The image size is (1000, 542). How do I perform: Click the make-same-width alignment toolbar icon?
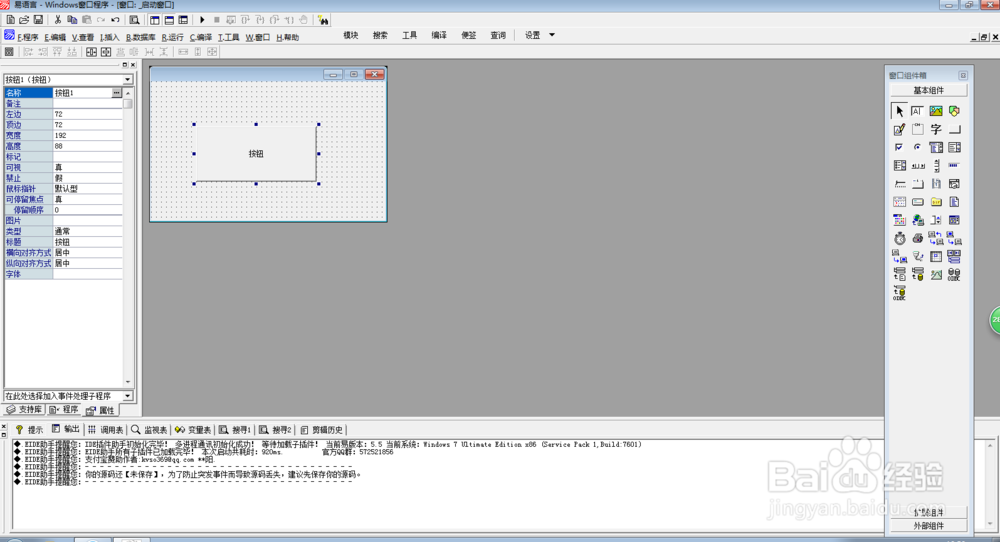[x=183, y=52]
